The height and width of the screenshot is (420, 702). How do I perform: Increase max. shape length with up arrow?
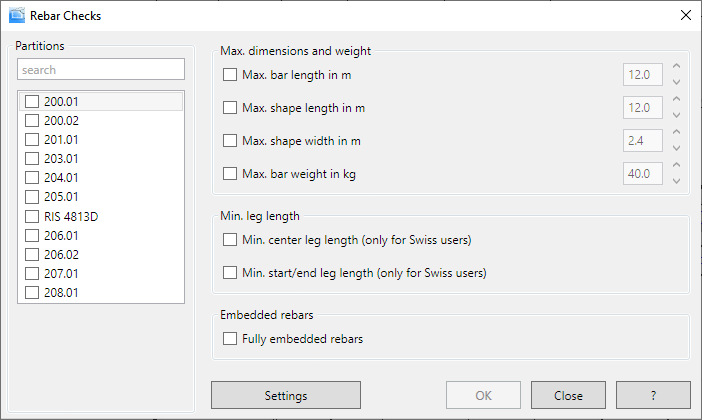coord(677,101)
